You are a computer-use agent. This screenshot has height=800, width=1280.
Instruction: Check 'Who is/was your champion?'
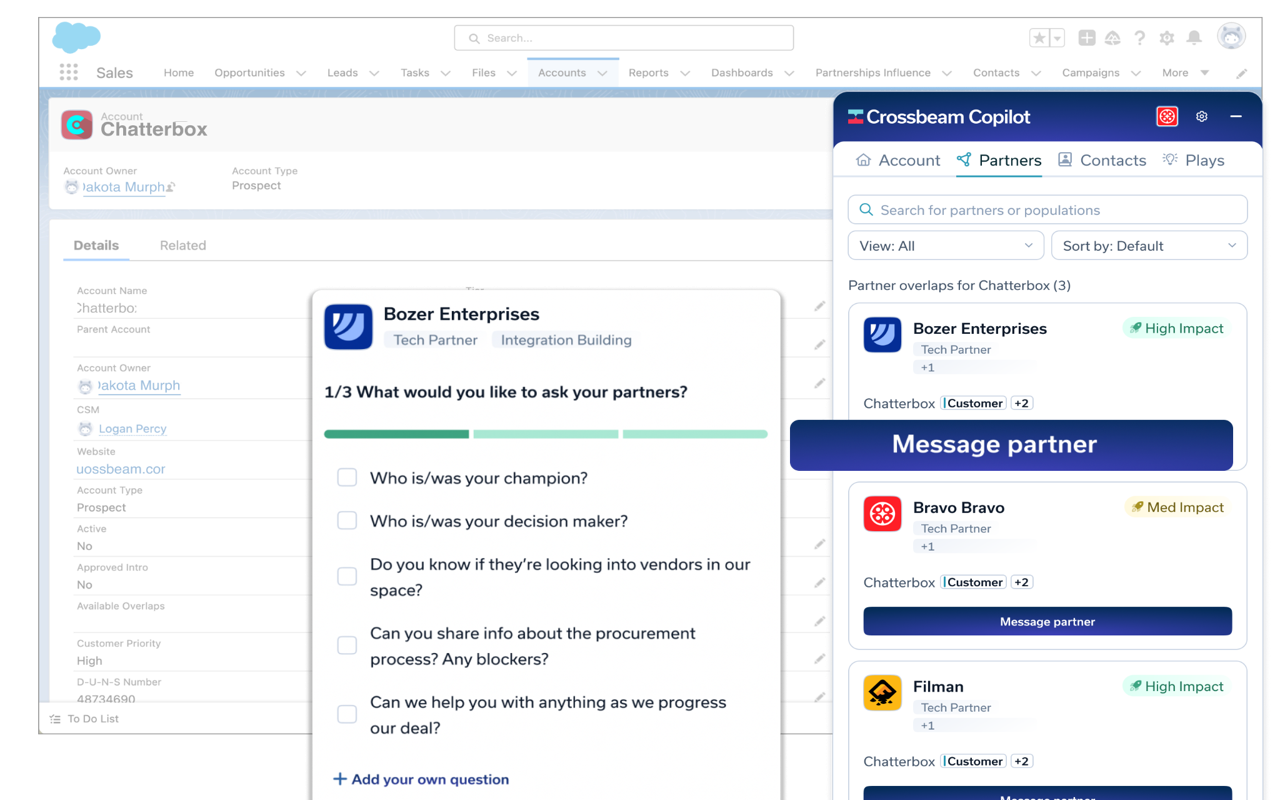[347, 477]
